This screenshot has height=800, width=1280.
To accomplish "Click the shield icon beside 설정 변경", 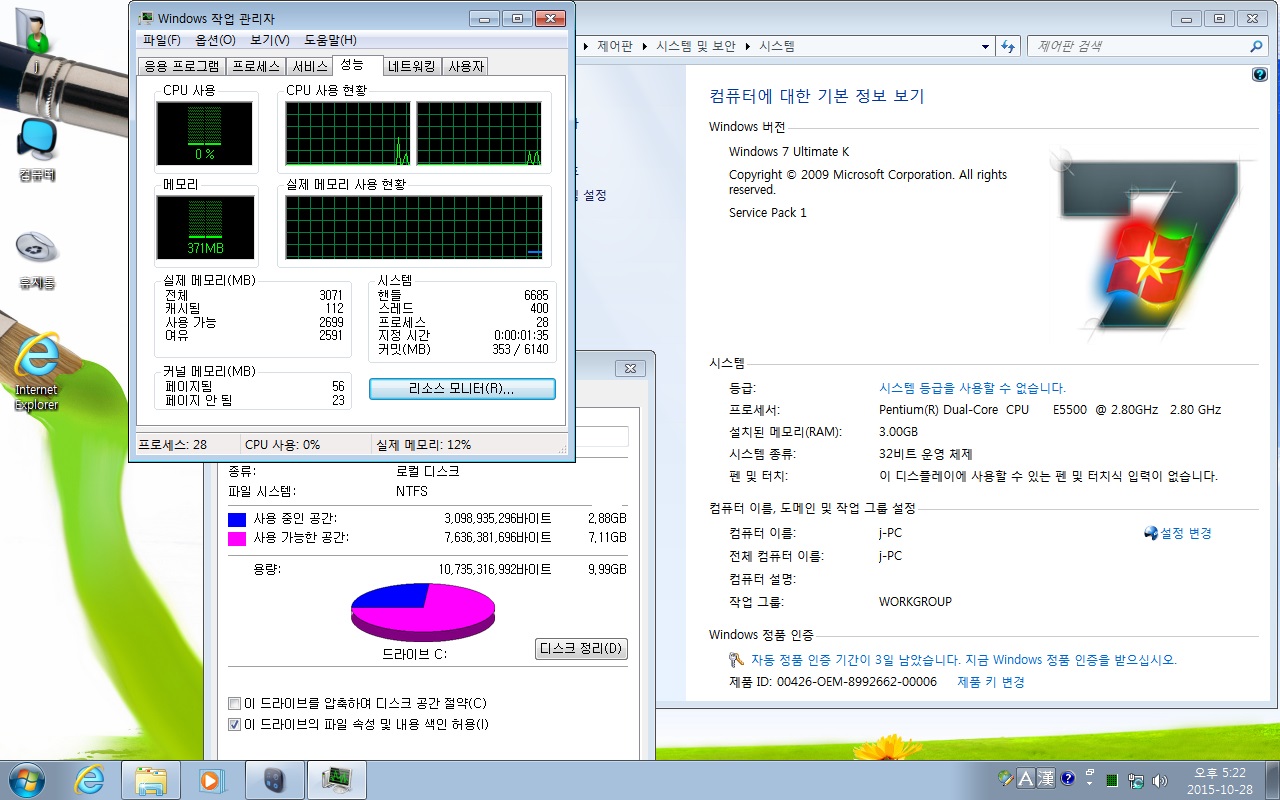I will tap(1151, 533).
